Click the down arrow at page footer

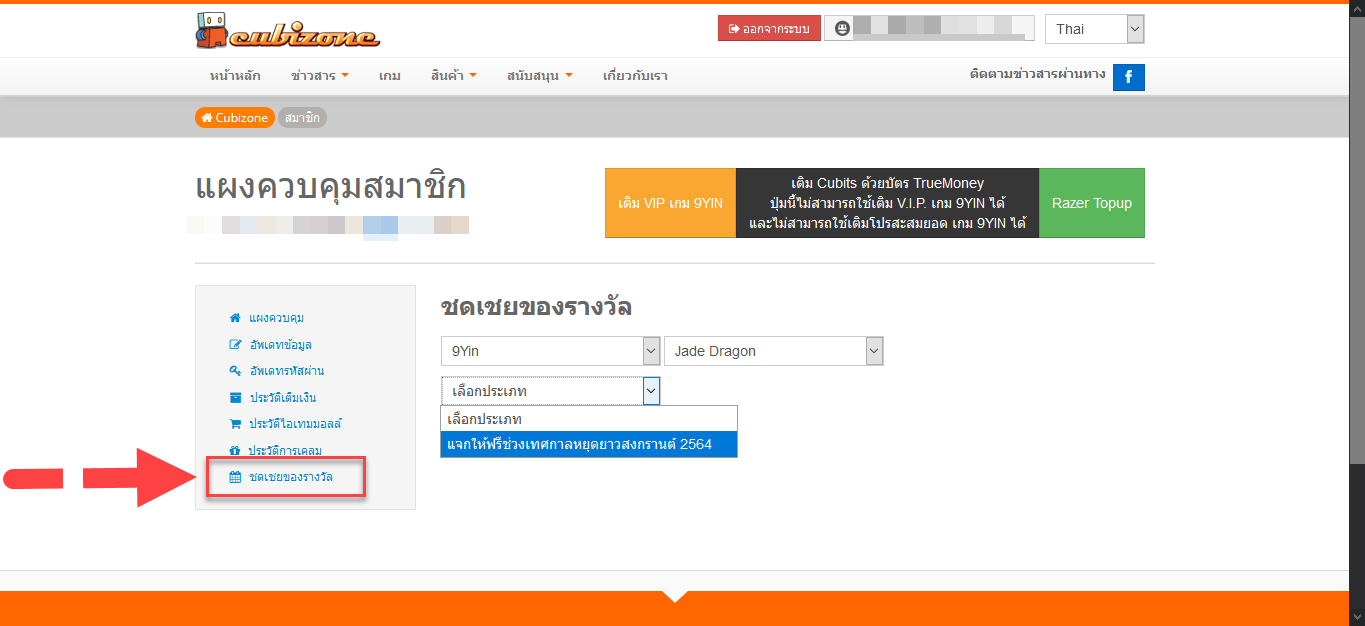click(675, 597)
